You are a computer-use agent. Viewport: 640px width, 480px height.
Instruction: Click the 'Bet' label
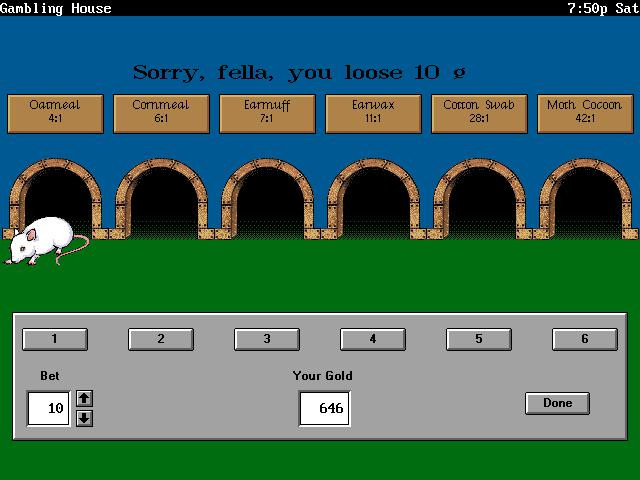[x=50, y=376]
